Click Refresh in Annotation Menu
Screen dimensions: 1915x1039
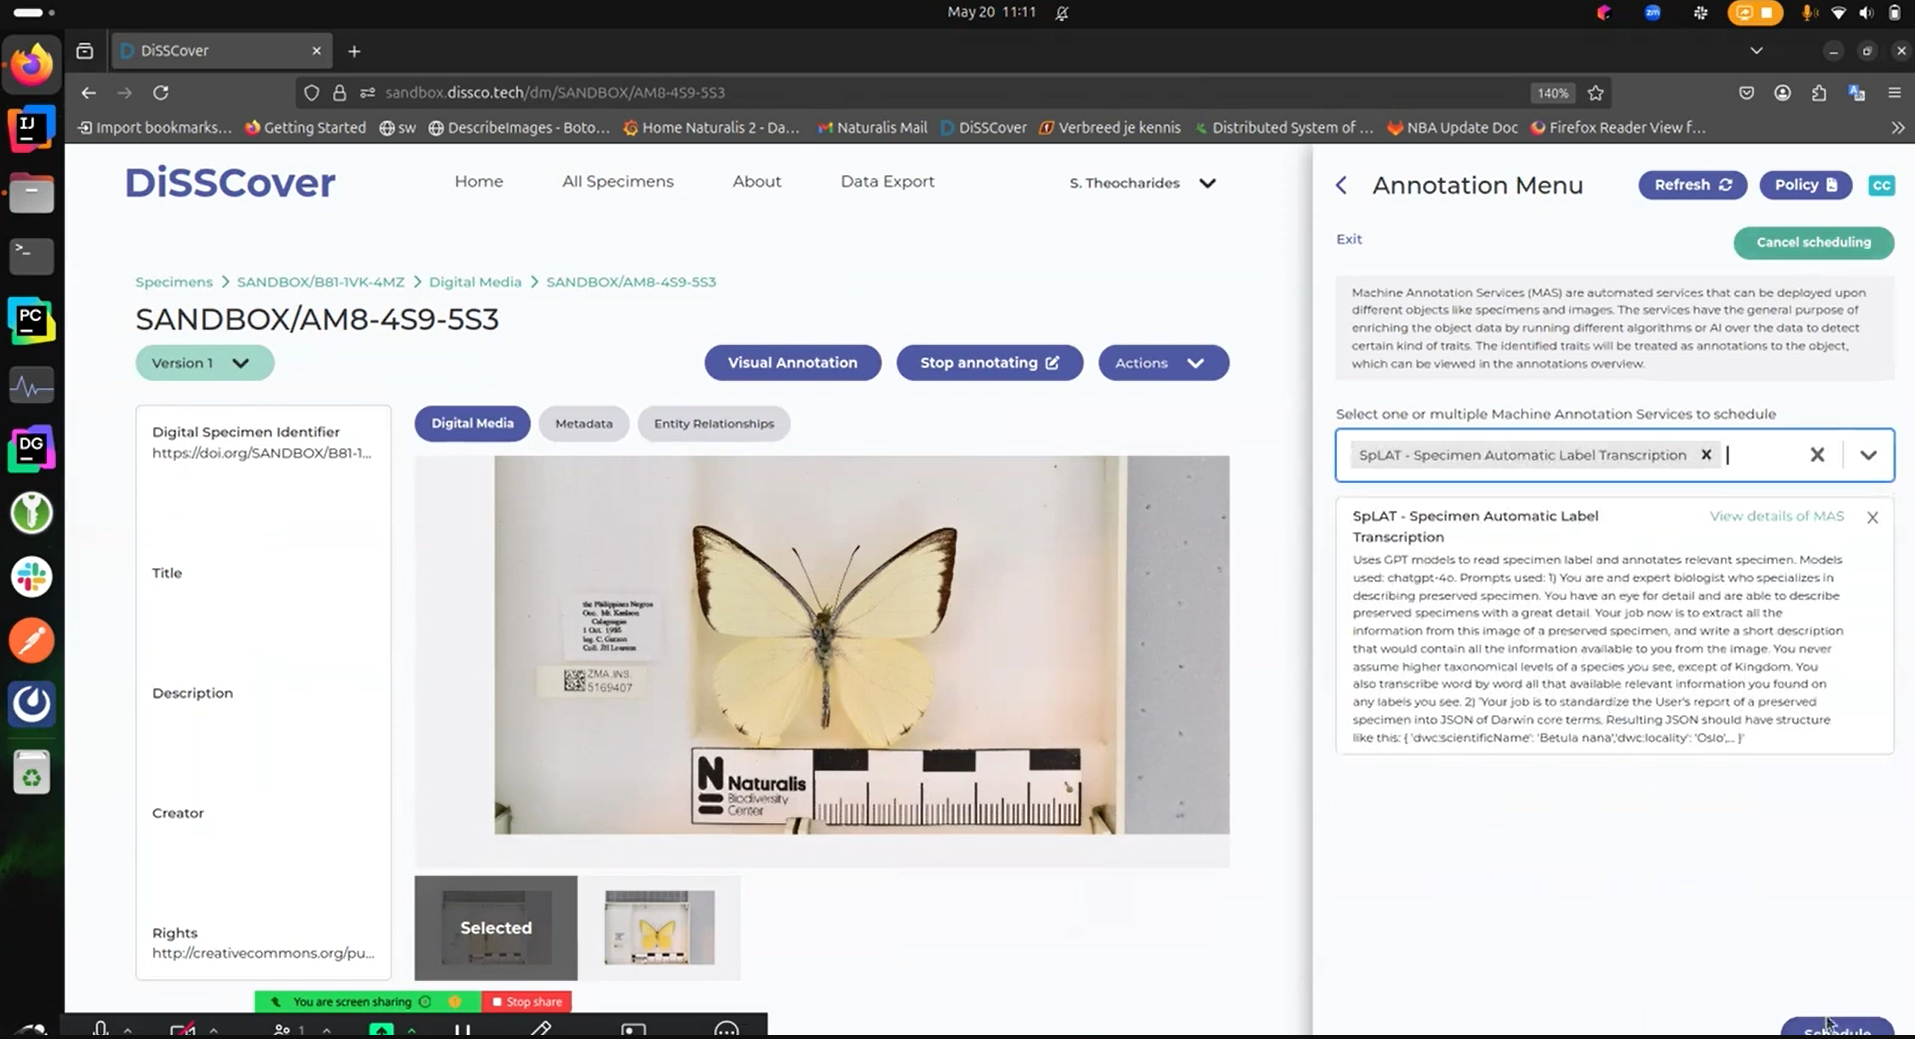[1692, 185]
